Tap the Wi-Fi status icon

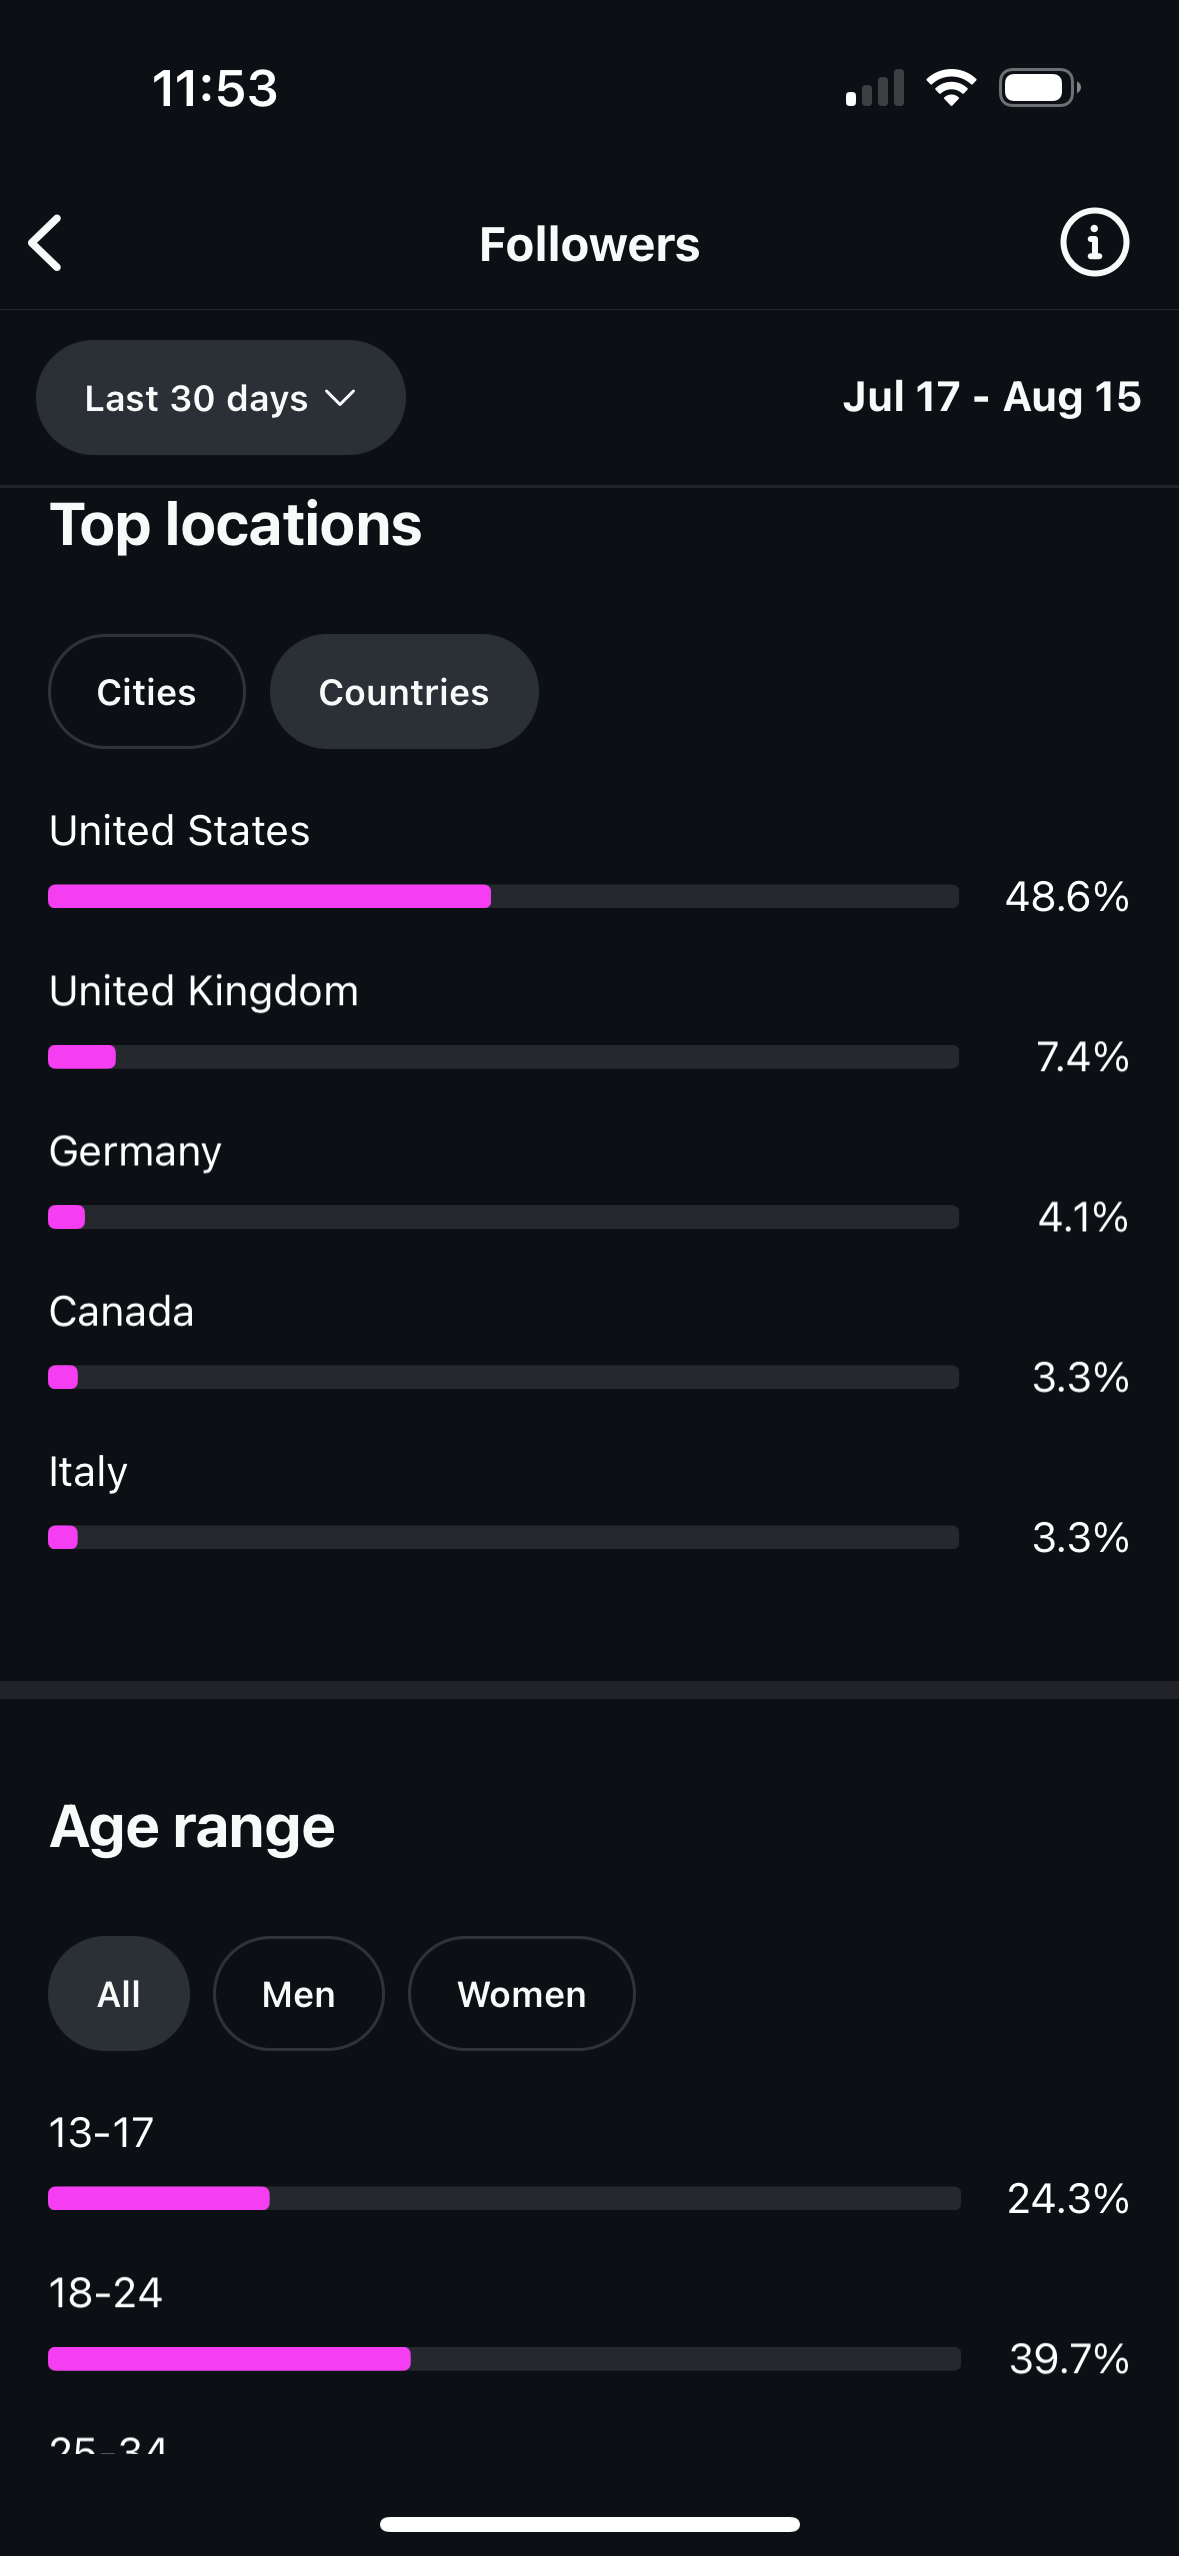(x=951, y=88)
